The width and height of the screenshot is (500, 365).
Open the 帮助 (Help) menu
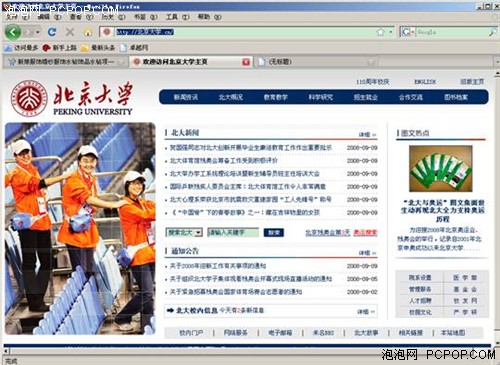(209, 17)
